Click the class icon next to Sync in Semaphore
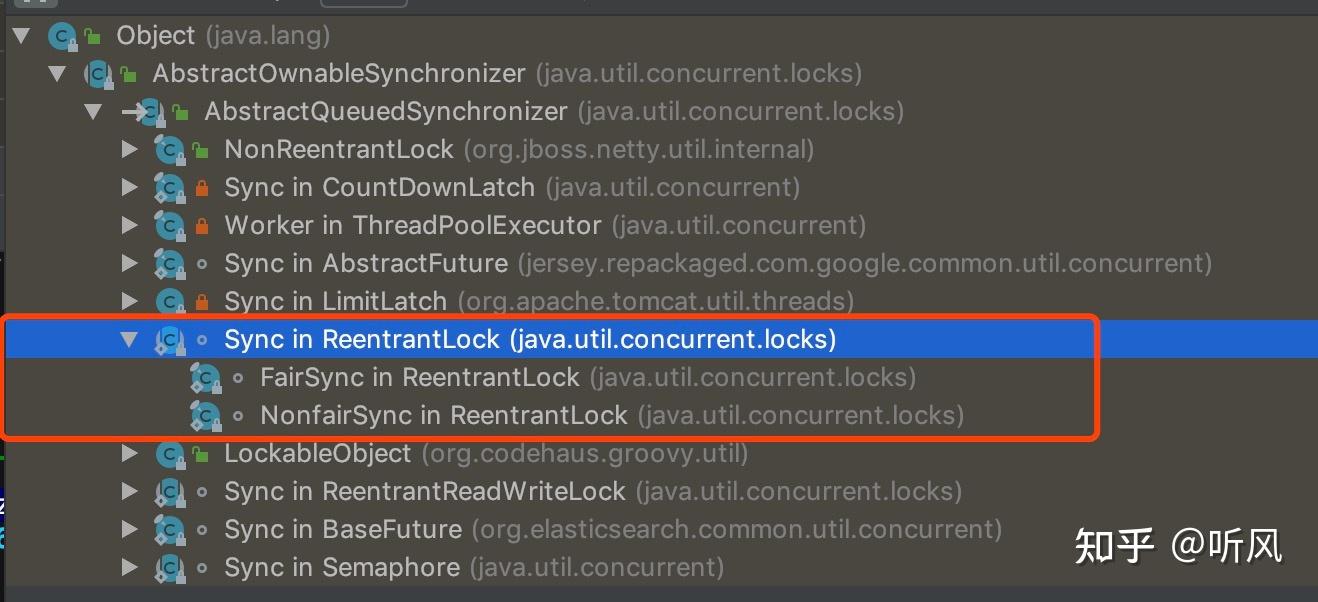 tap(168, 568)
